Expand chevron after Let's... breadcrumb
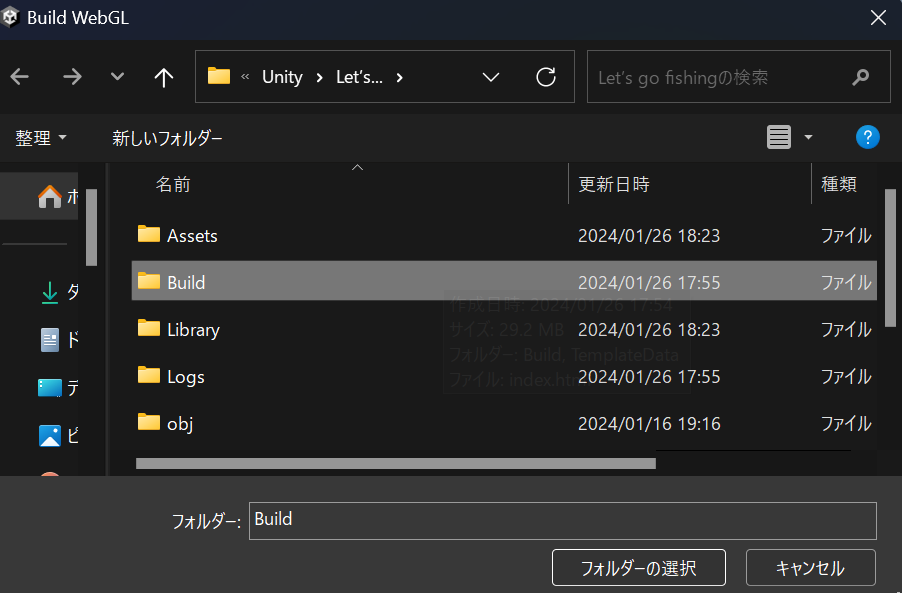902x593 pixels. click(399, 77)
